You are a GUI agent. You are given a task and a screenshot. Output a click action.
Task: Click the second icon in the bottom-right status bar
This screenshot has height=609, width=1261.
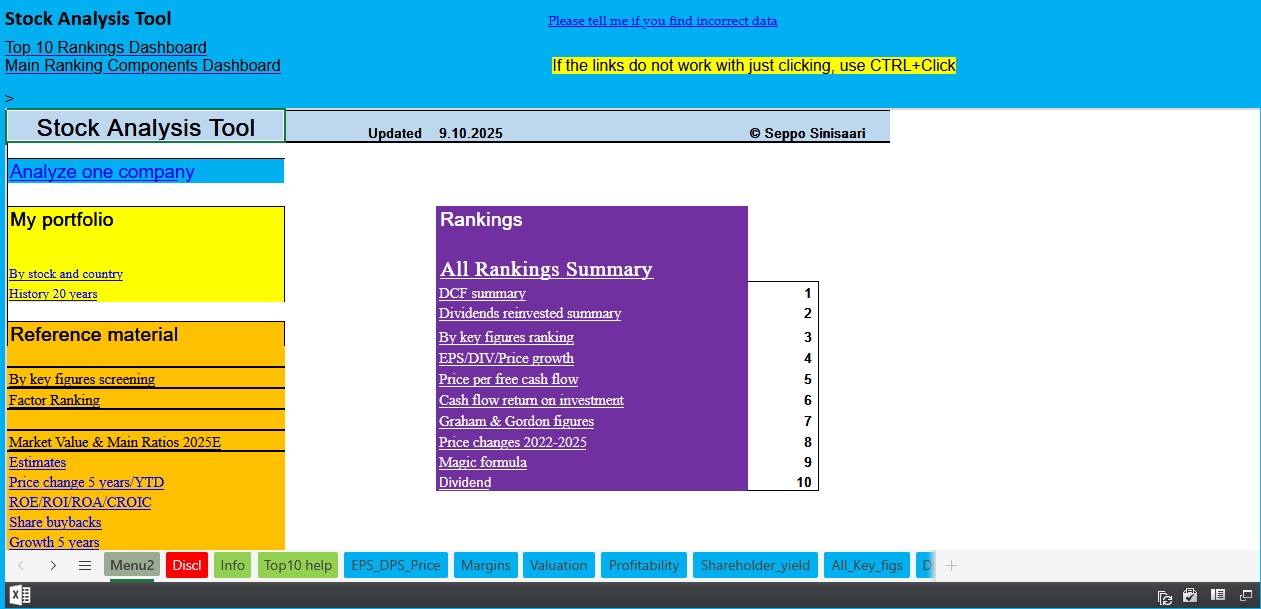1190,596
